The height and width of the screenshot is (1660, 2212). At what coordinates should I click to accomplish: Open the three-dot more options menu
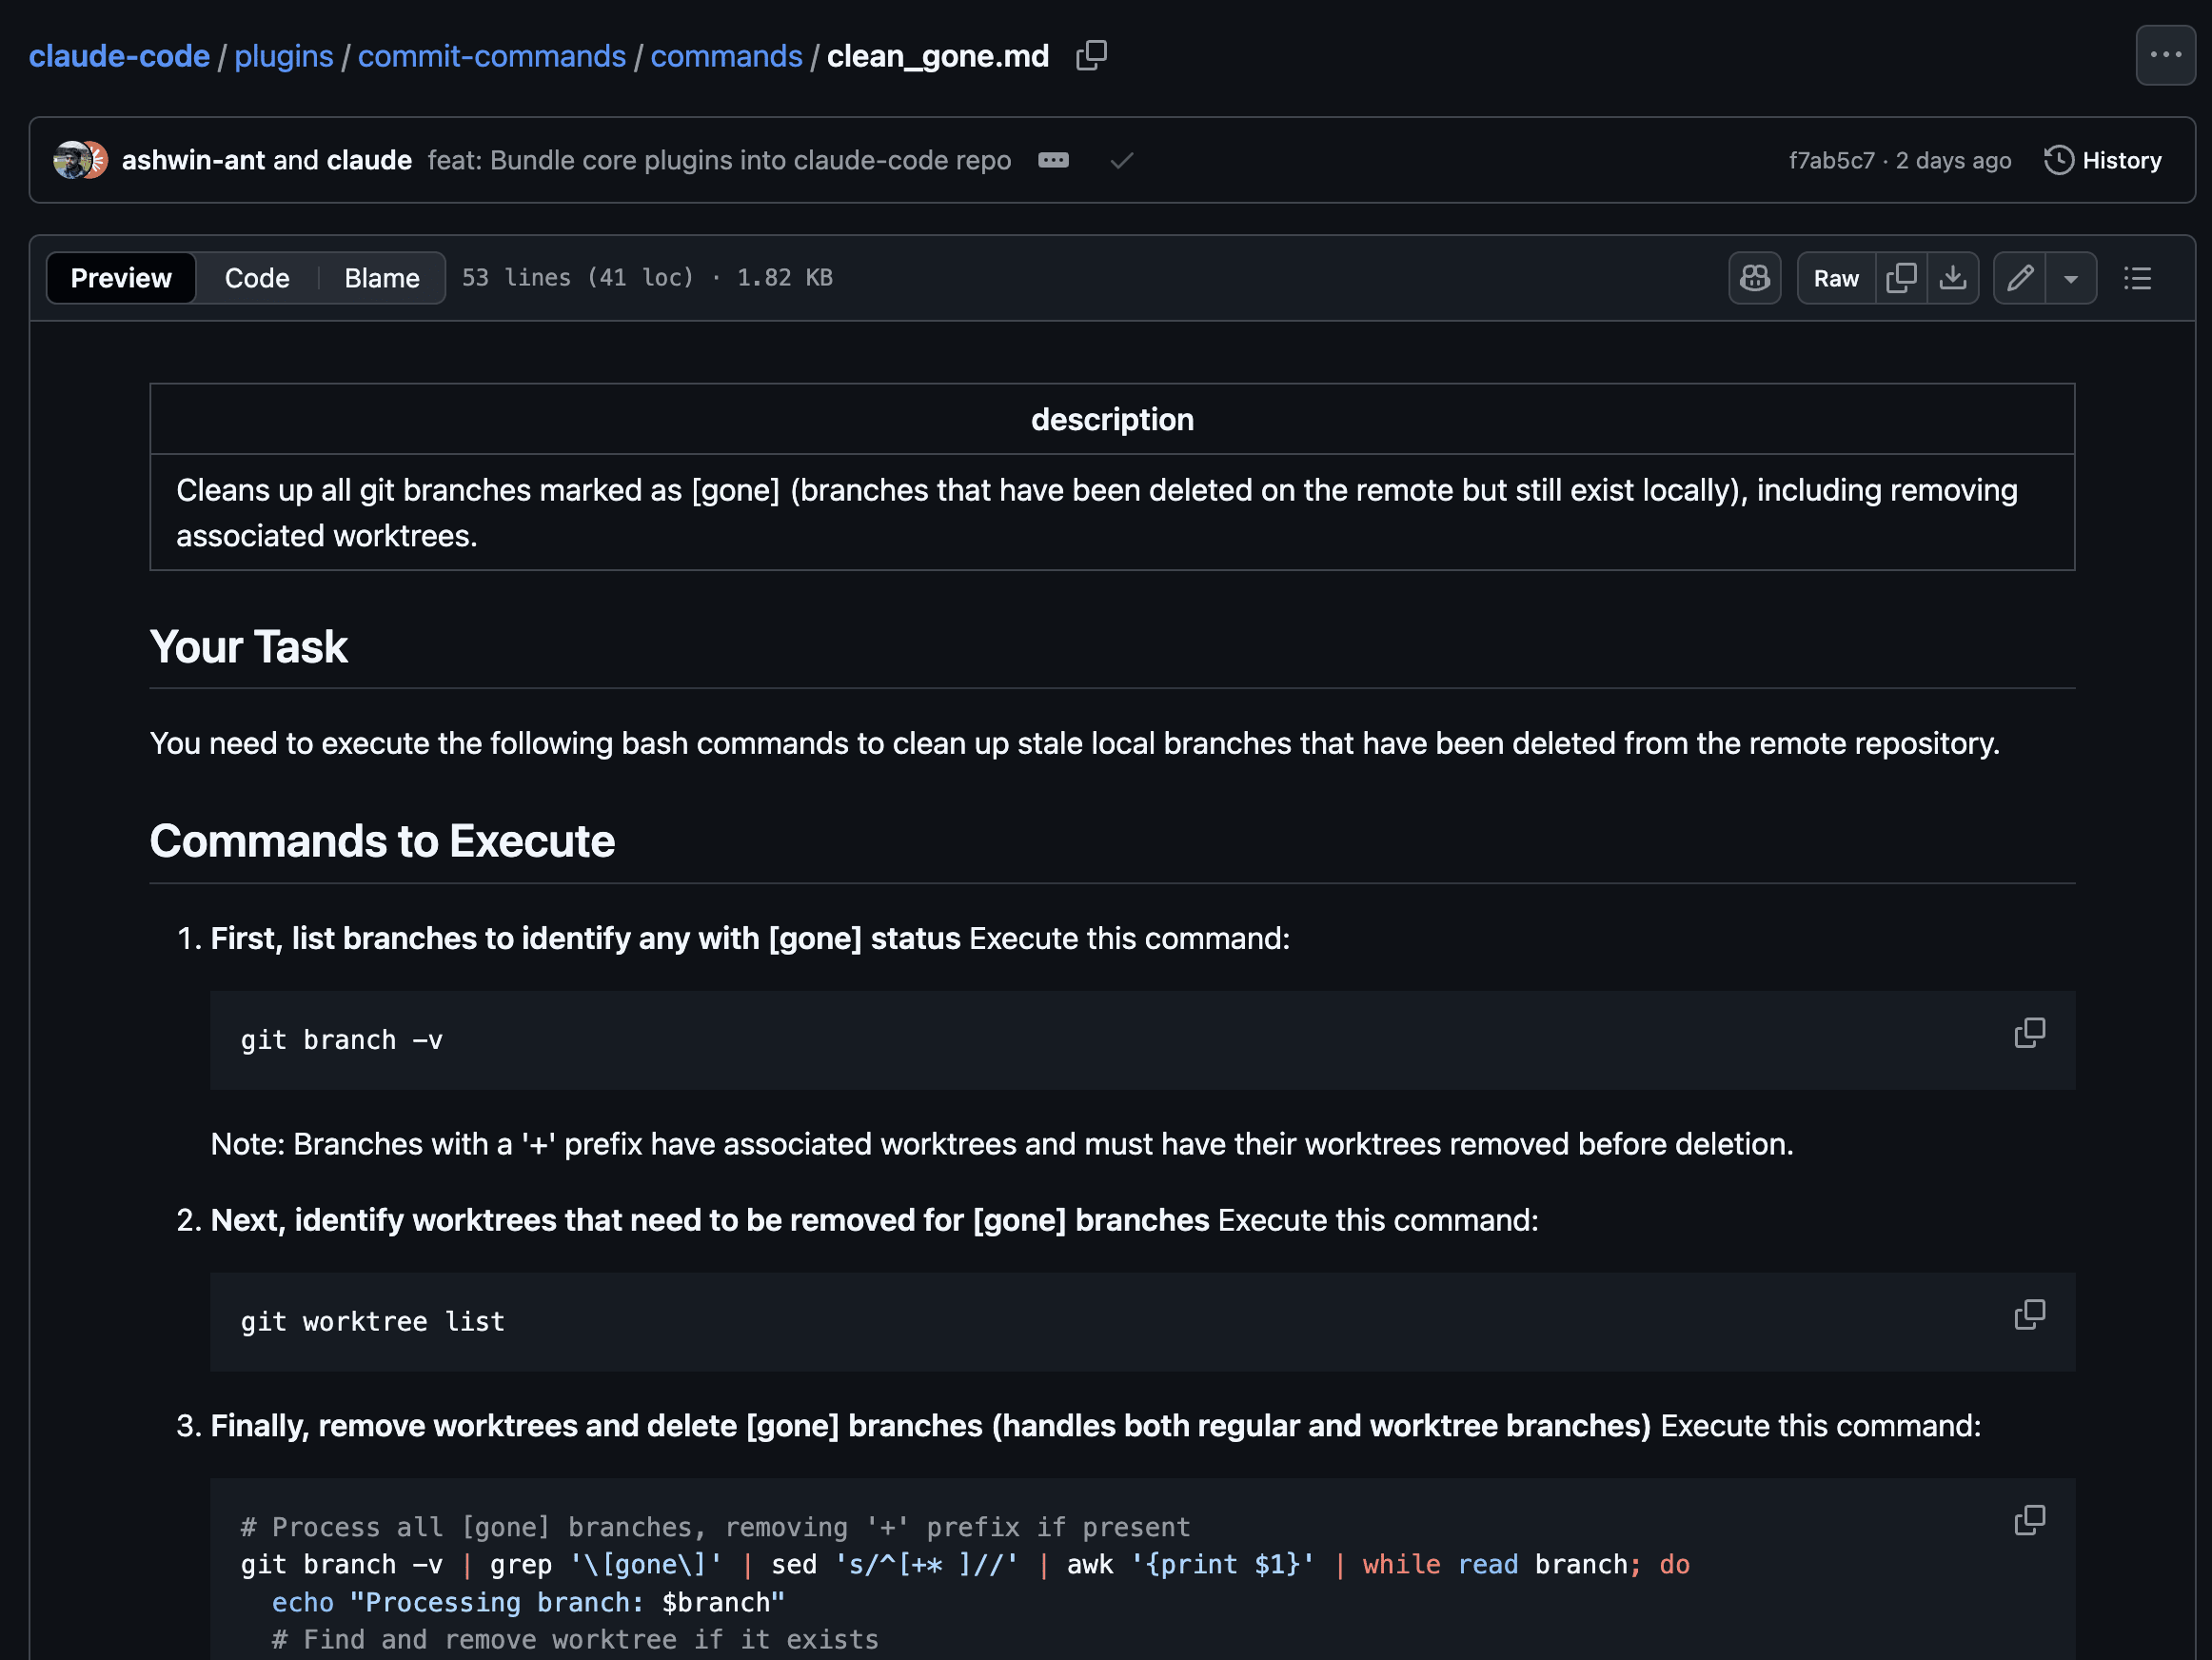[x=2165, y=56]
